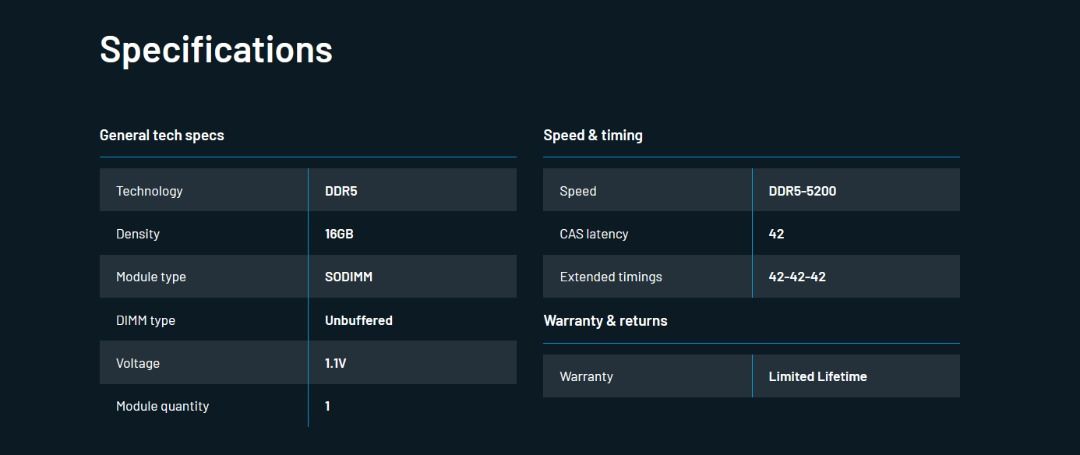Click the Technology row label
Viewport: 1080px width, 455px height.
(149, 191)
